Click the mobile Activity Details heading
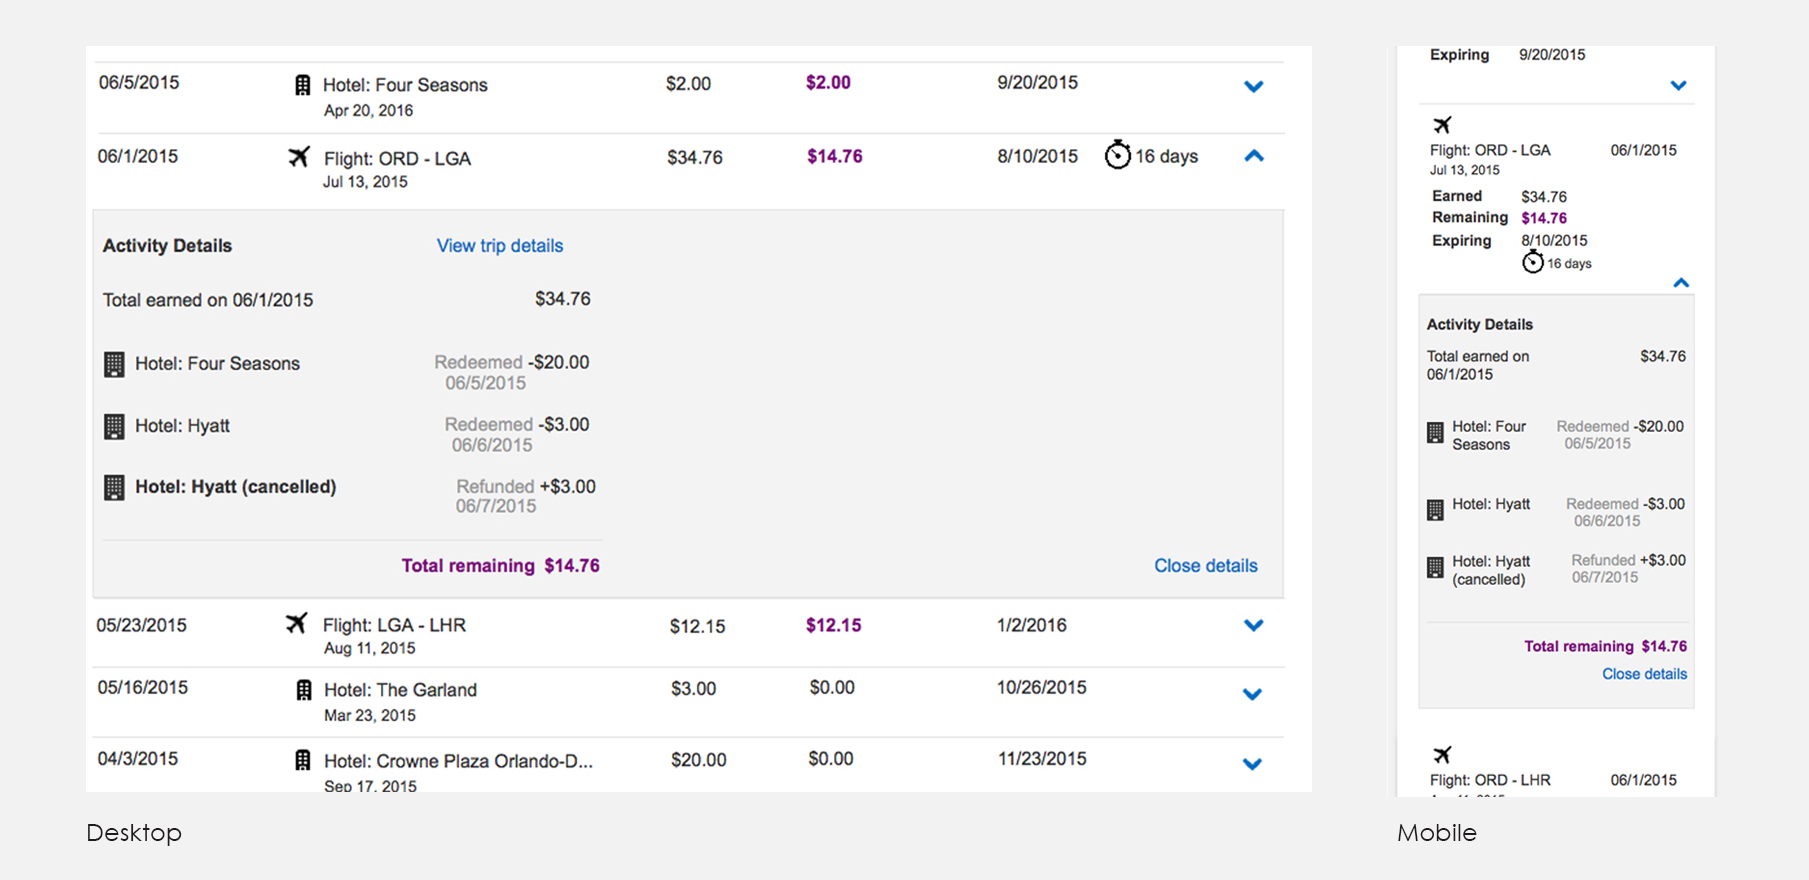1809x880 pixels. point(1479,325)
